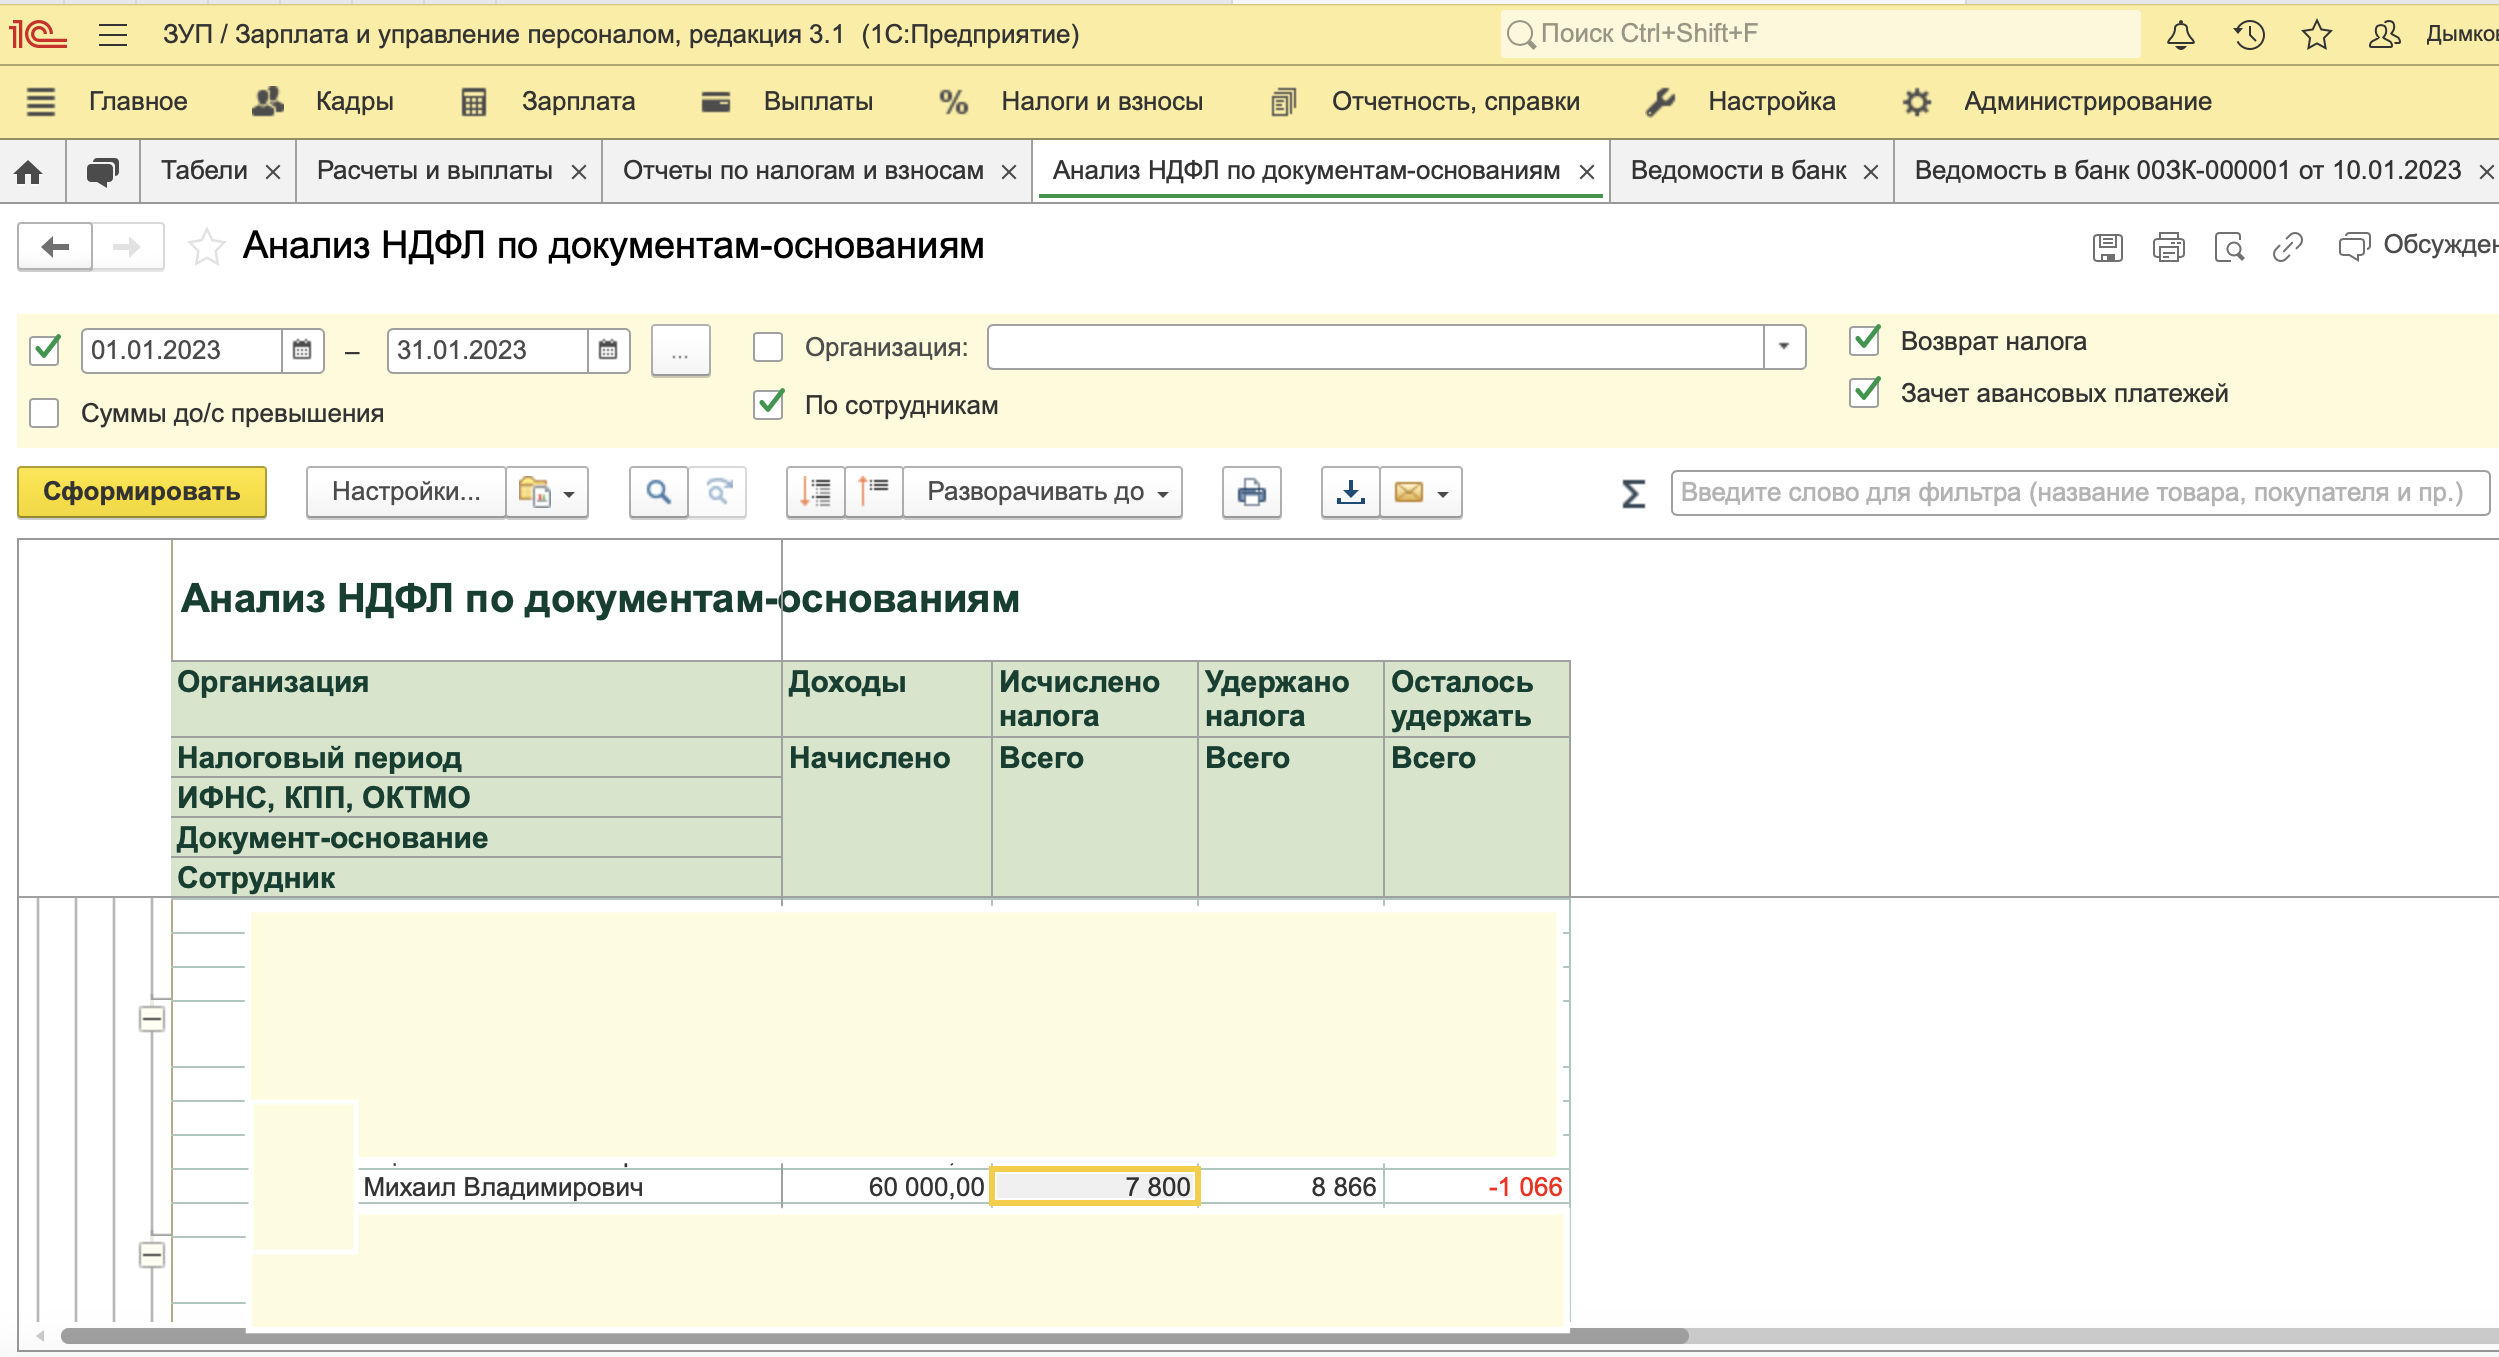Click filter word input field
Screen dimensions: 2499x1357
click(2080, 493)
